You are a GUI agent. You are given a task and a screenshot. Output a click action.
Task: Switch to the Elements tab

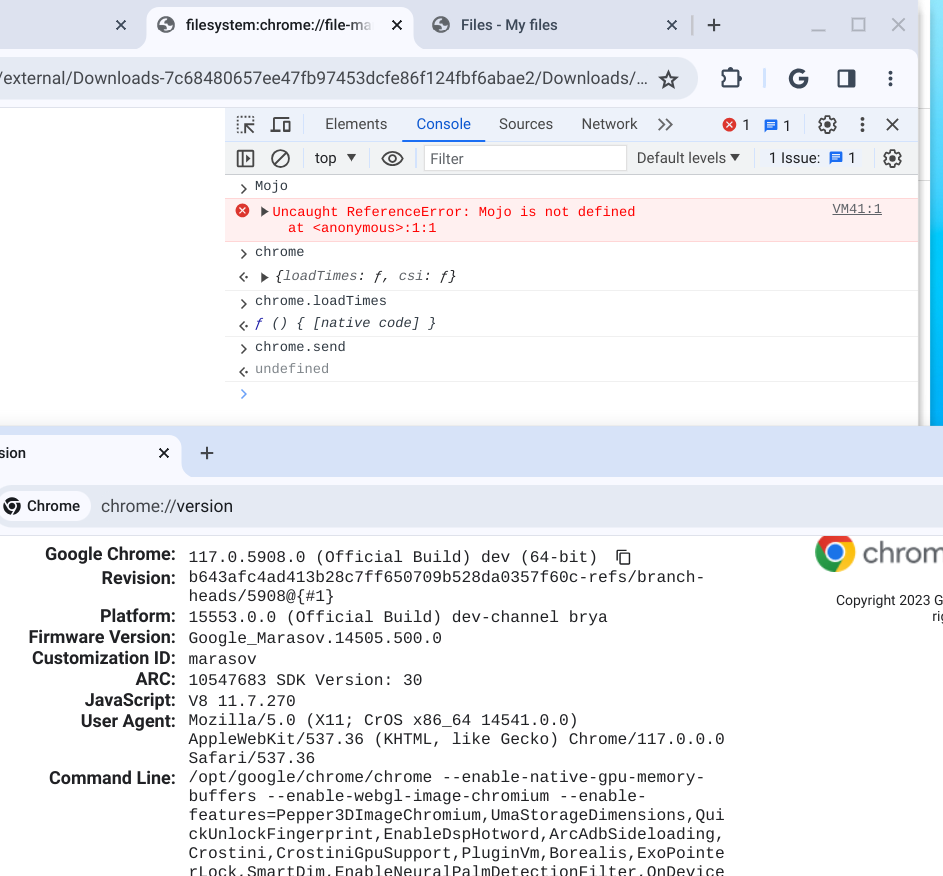356,124
